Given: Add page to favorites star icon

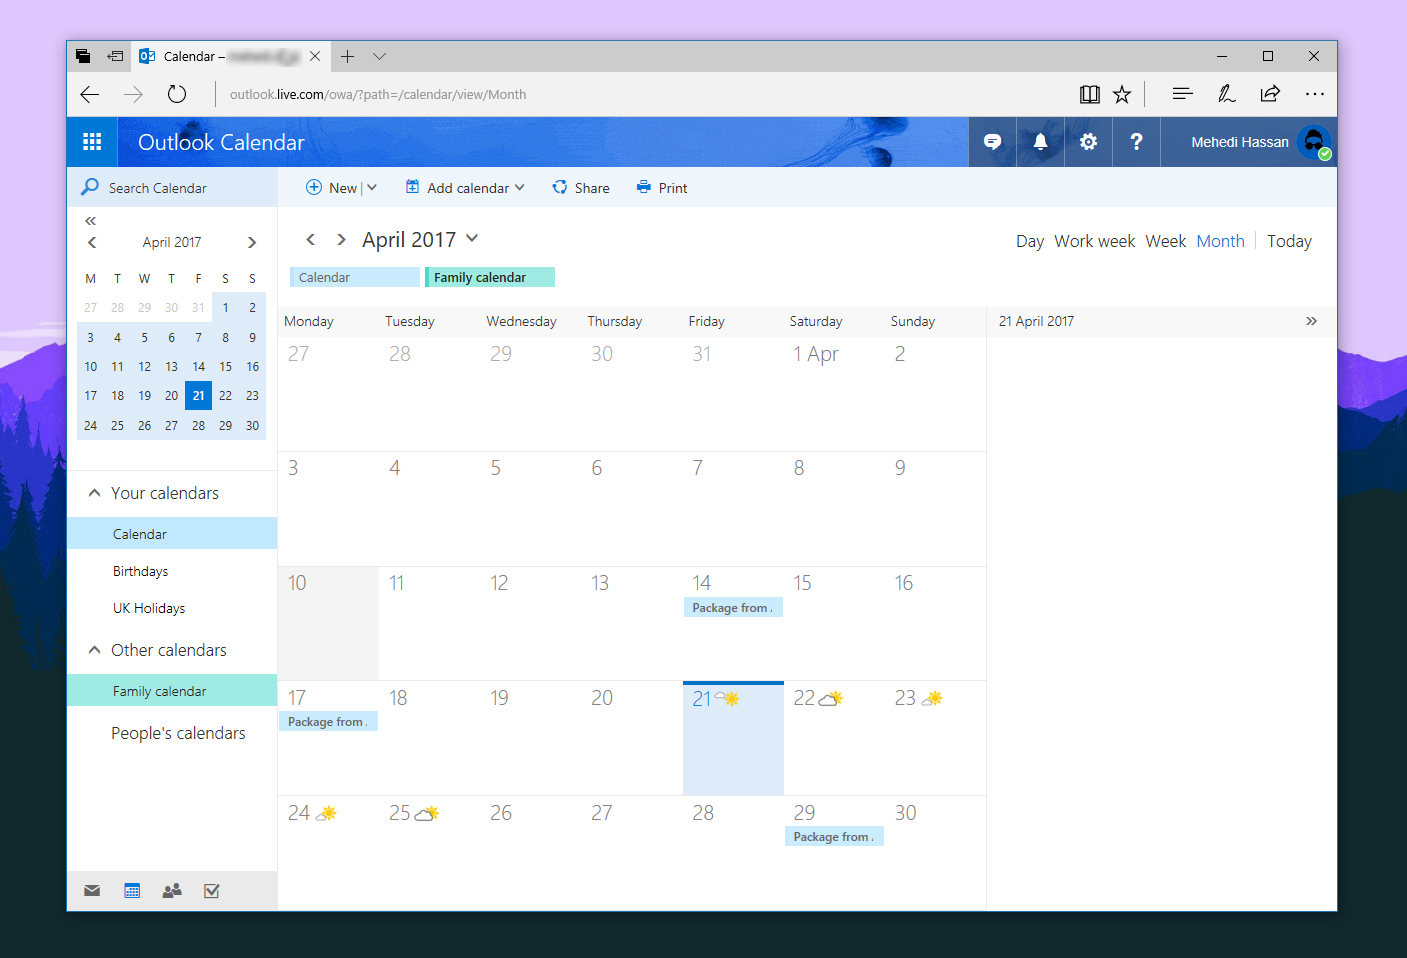Looking at the screenshot, I should [x=1122, y=94].
